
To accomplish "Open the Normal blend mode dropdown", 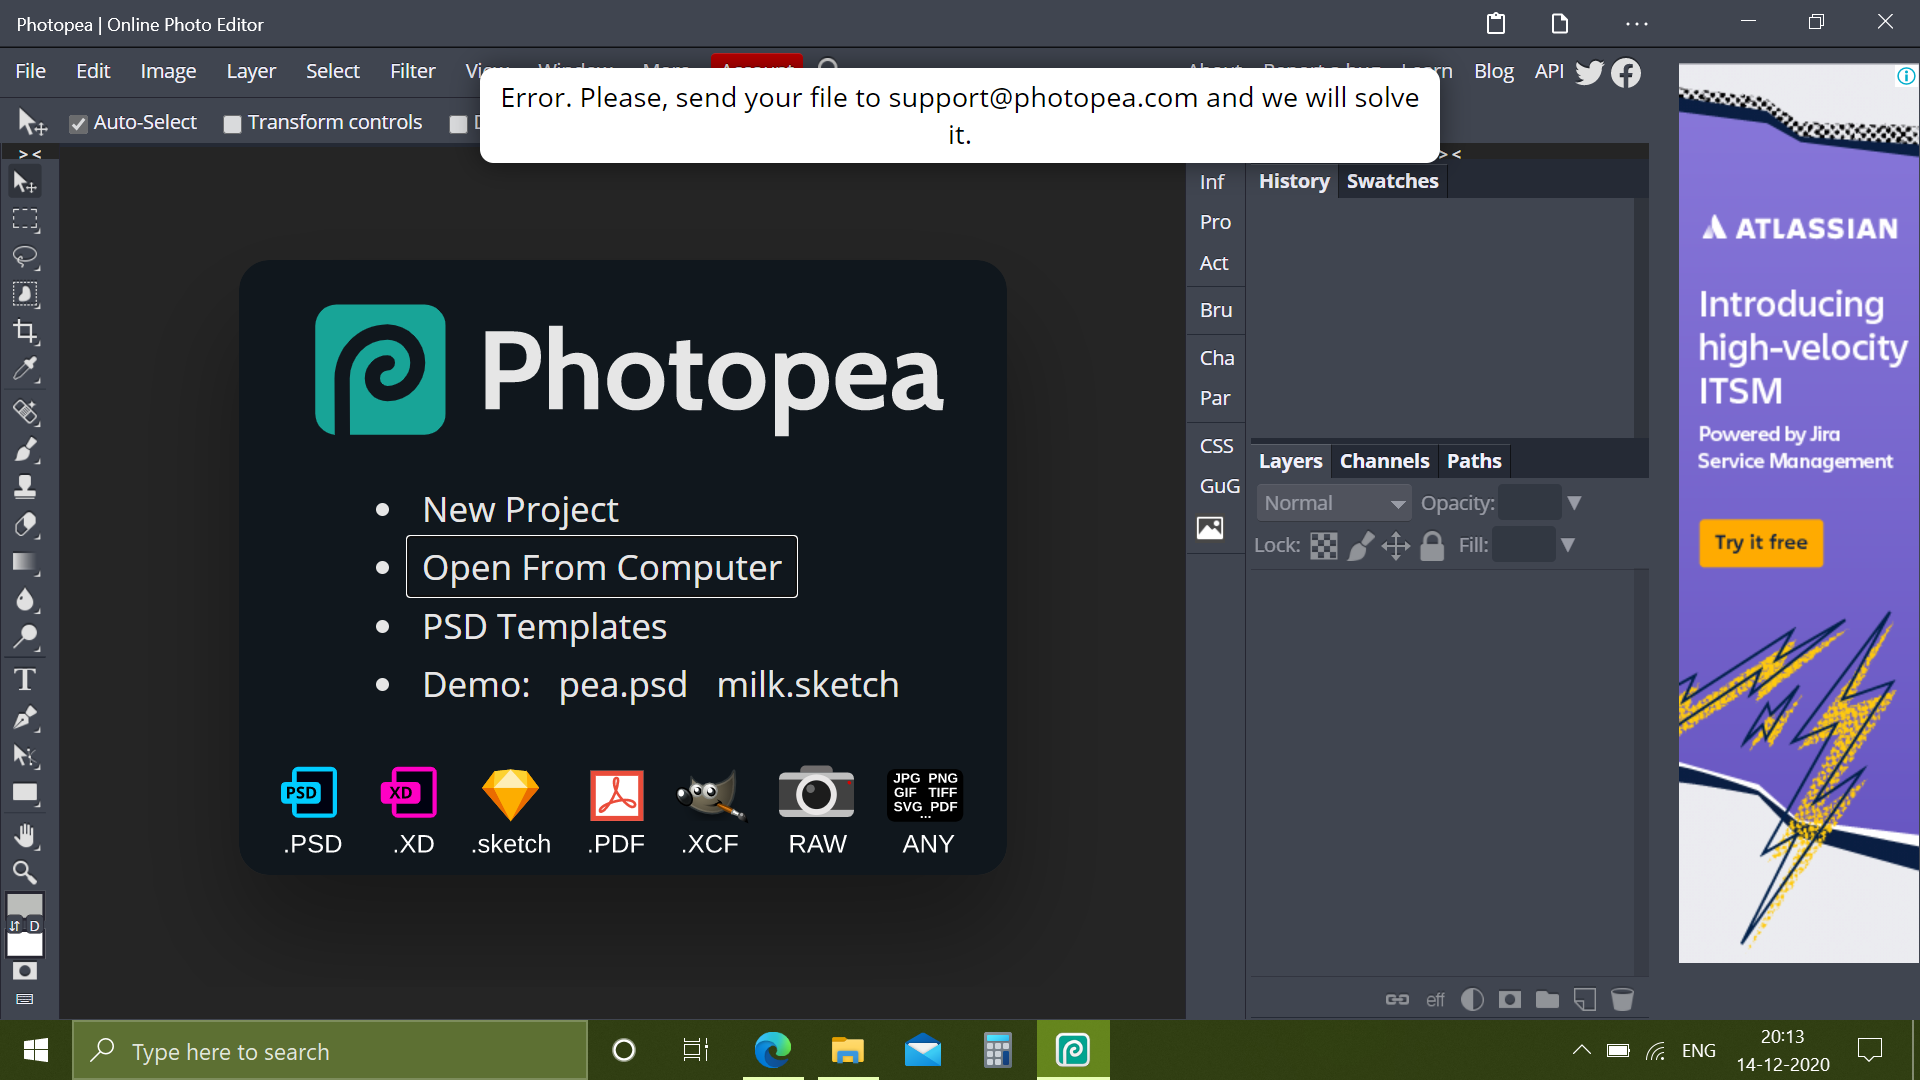I will point(1333,502).
